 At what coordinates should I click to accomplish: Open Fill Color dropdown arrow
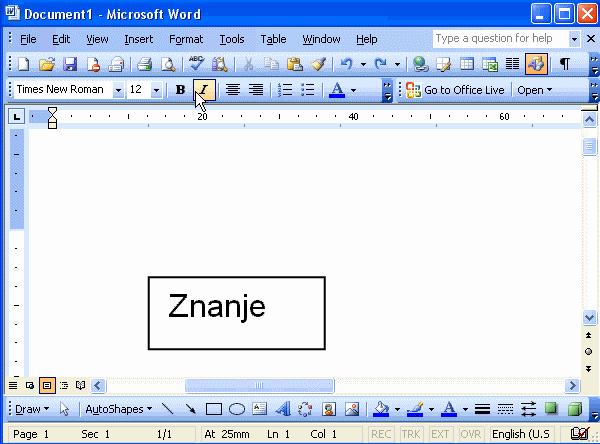pyautogui.click(x=397, y=409)
